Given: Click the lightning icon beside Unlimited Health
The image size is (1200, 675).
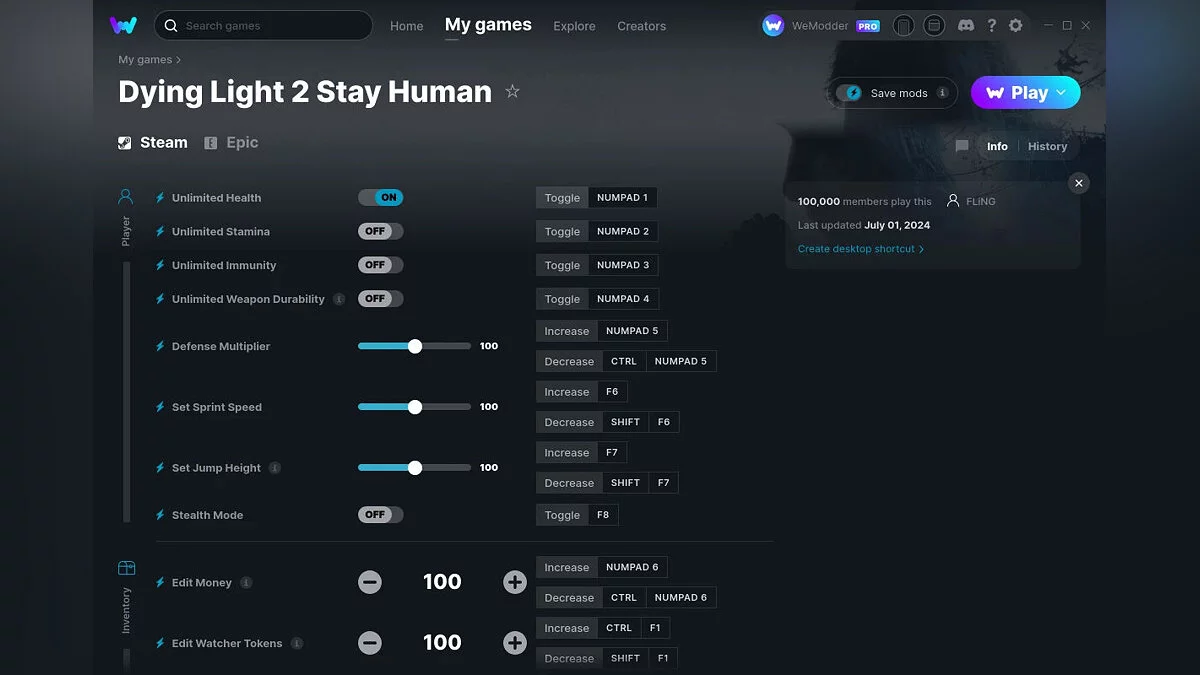Looking at the screenshot, I should click(160, 198).
